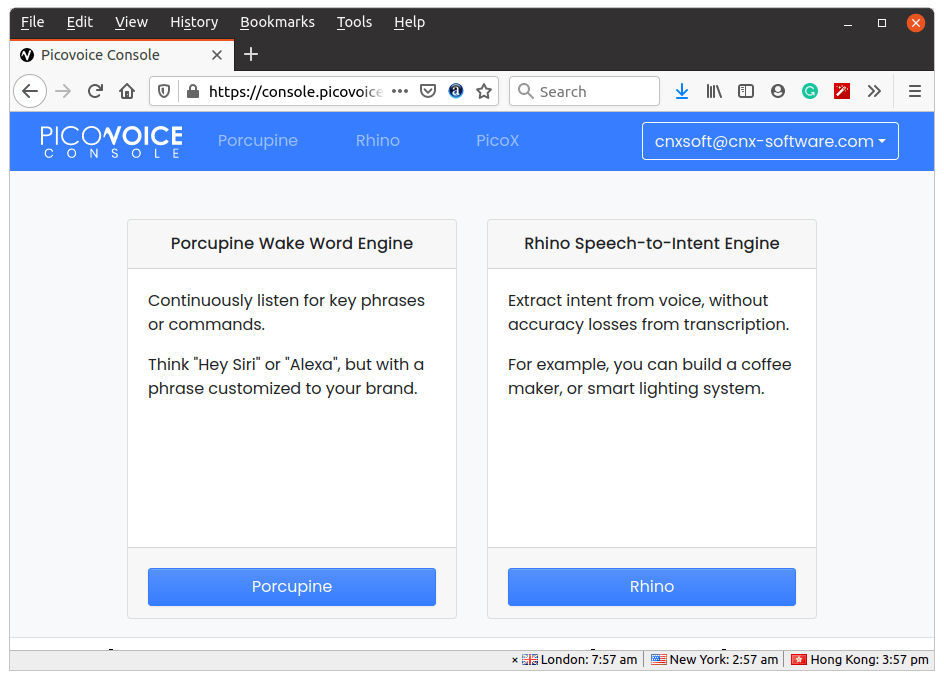Close the Picovoice Console tab

[x=217, y=55]
